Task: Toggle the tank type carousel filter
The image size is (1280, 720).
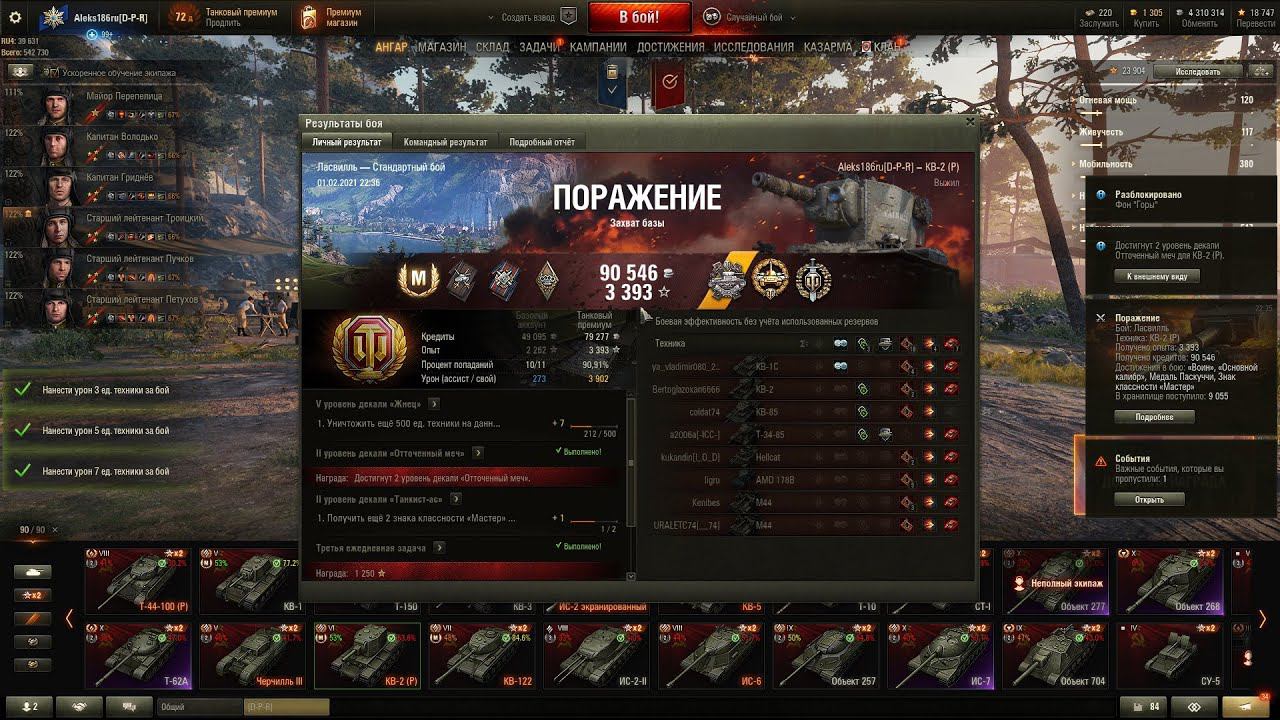Action: pyautogui.click(x=32, y=572)
